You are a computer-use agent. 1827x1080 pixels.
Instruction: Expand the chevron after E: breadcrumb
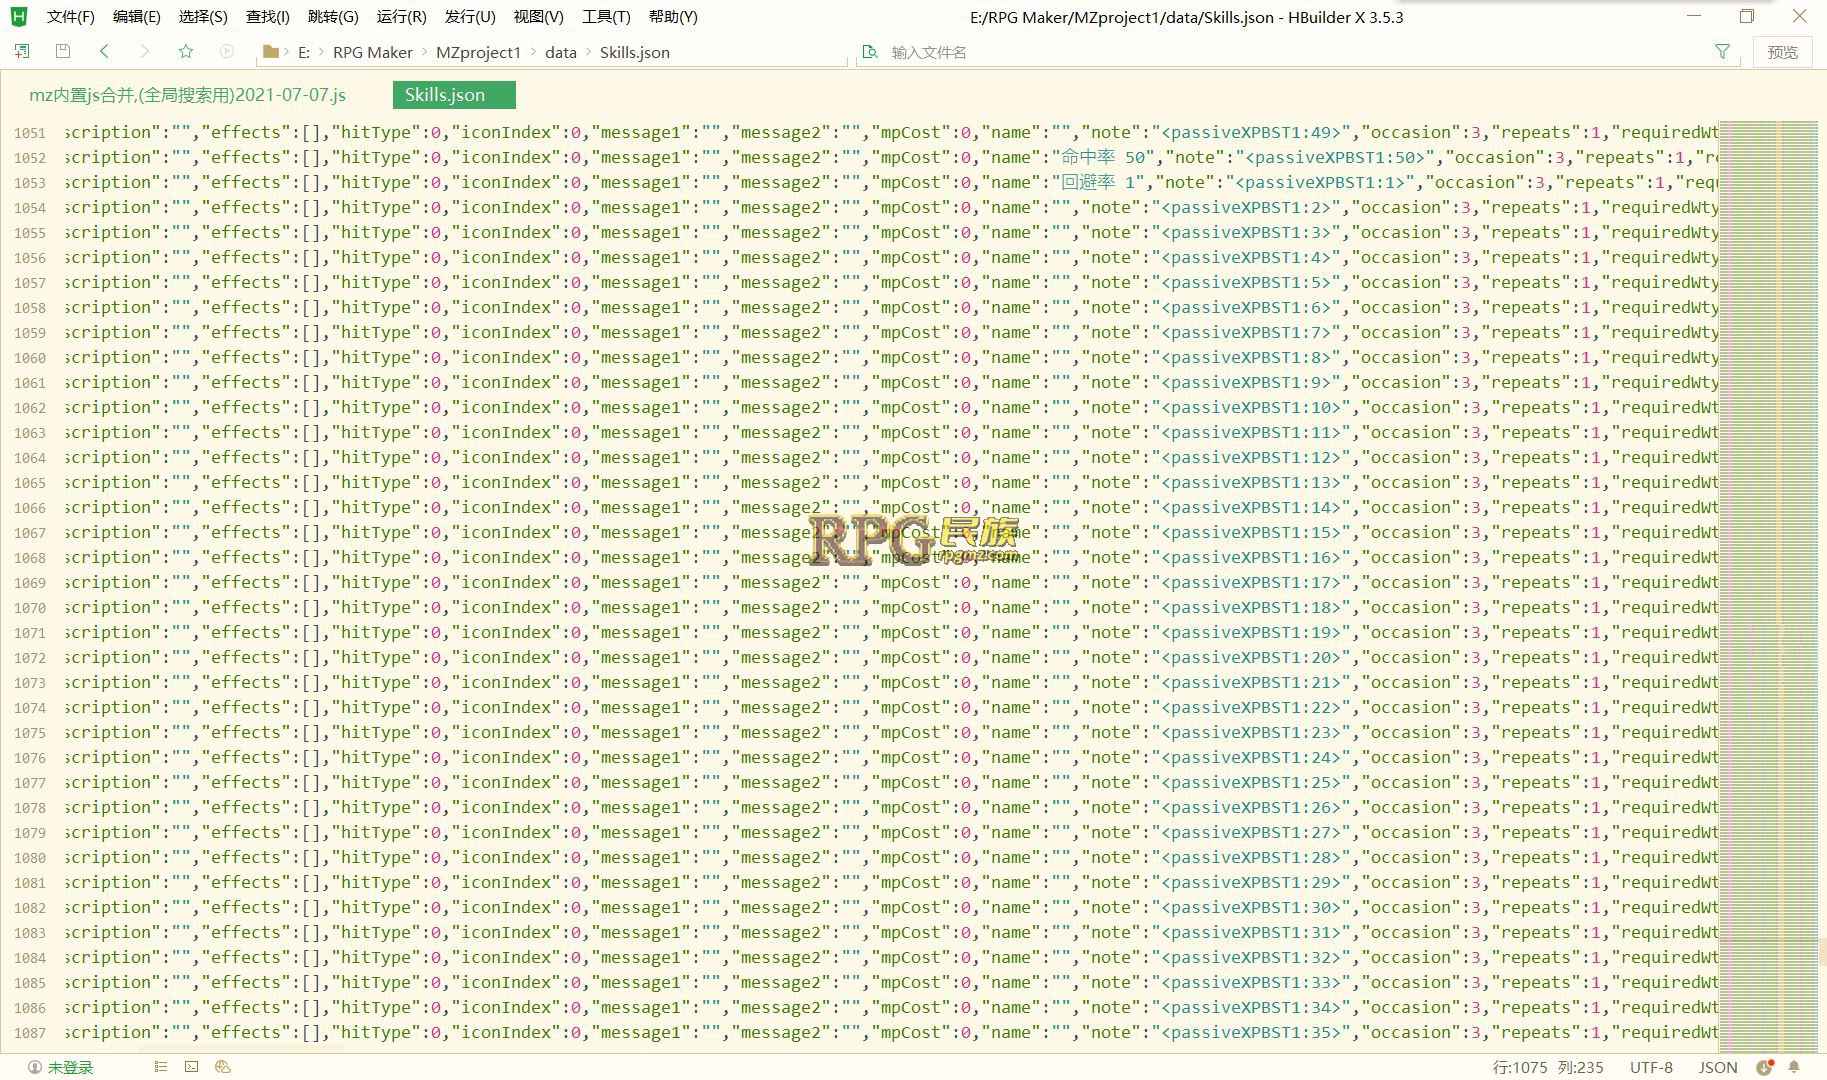pos(322,52)
